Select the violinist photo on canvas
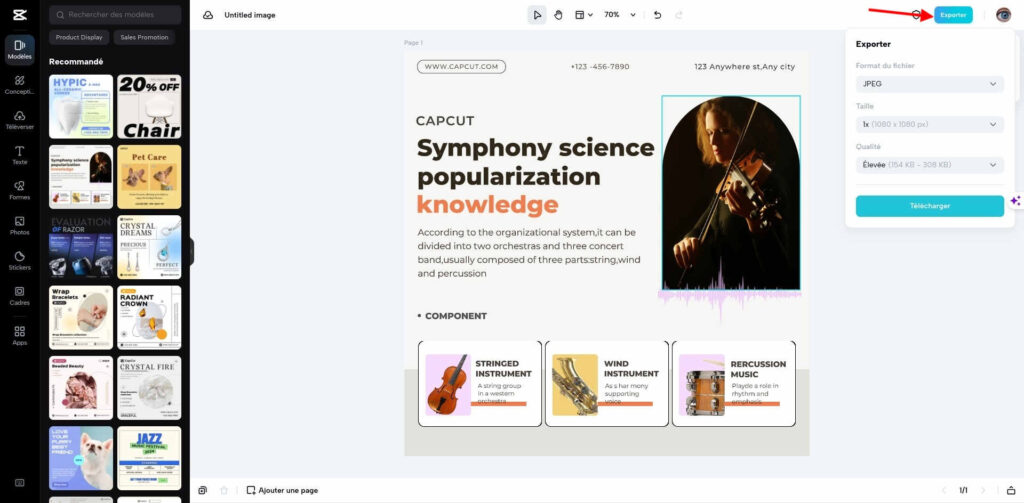This screenshot has height=503, width=1024. (731, 193)
